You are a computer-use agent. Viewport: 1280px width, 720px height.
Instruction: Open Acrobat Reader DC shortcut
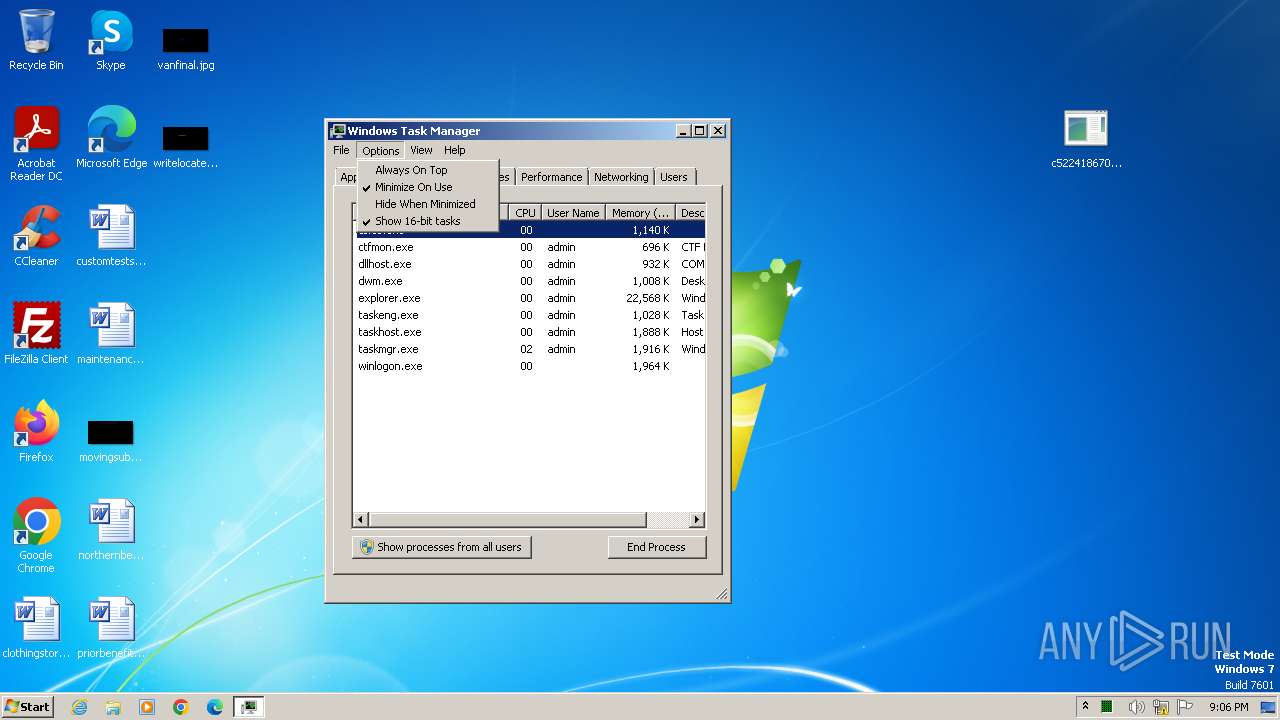pyautogui.click(x=36, y=144)
